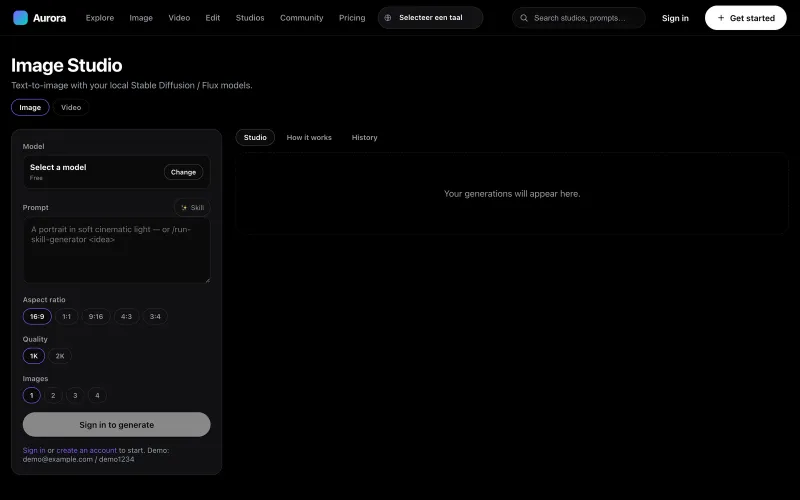Viewport: 800px width, 500px height.
Task: Open the Community nav item
Action: point(302,18)
